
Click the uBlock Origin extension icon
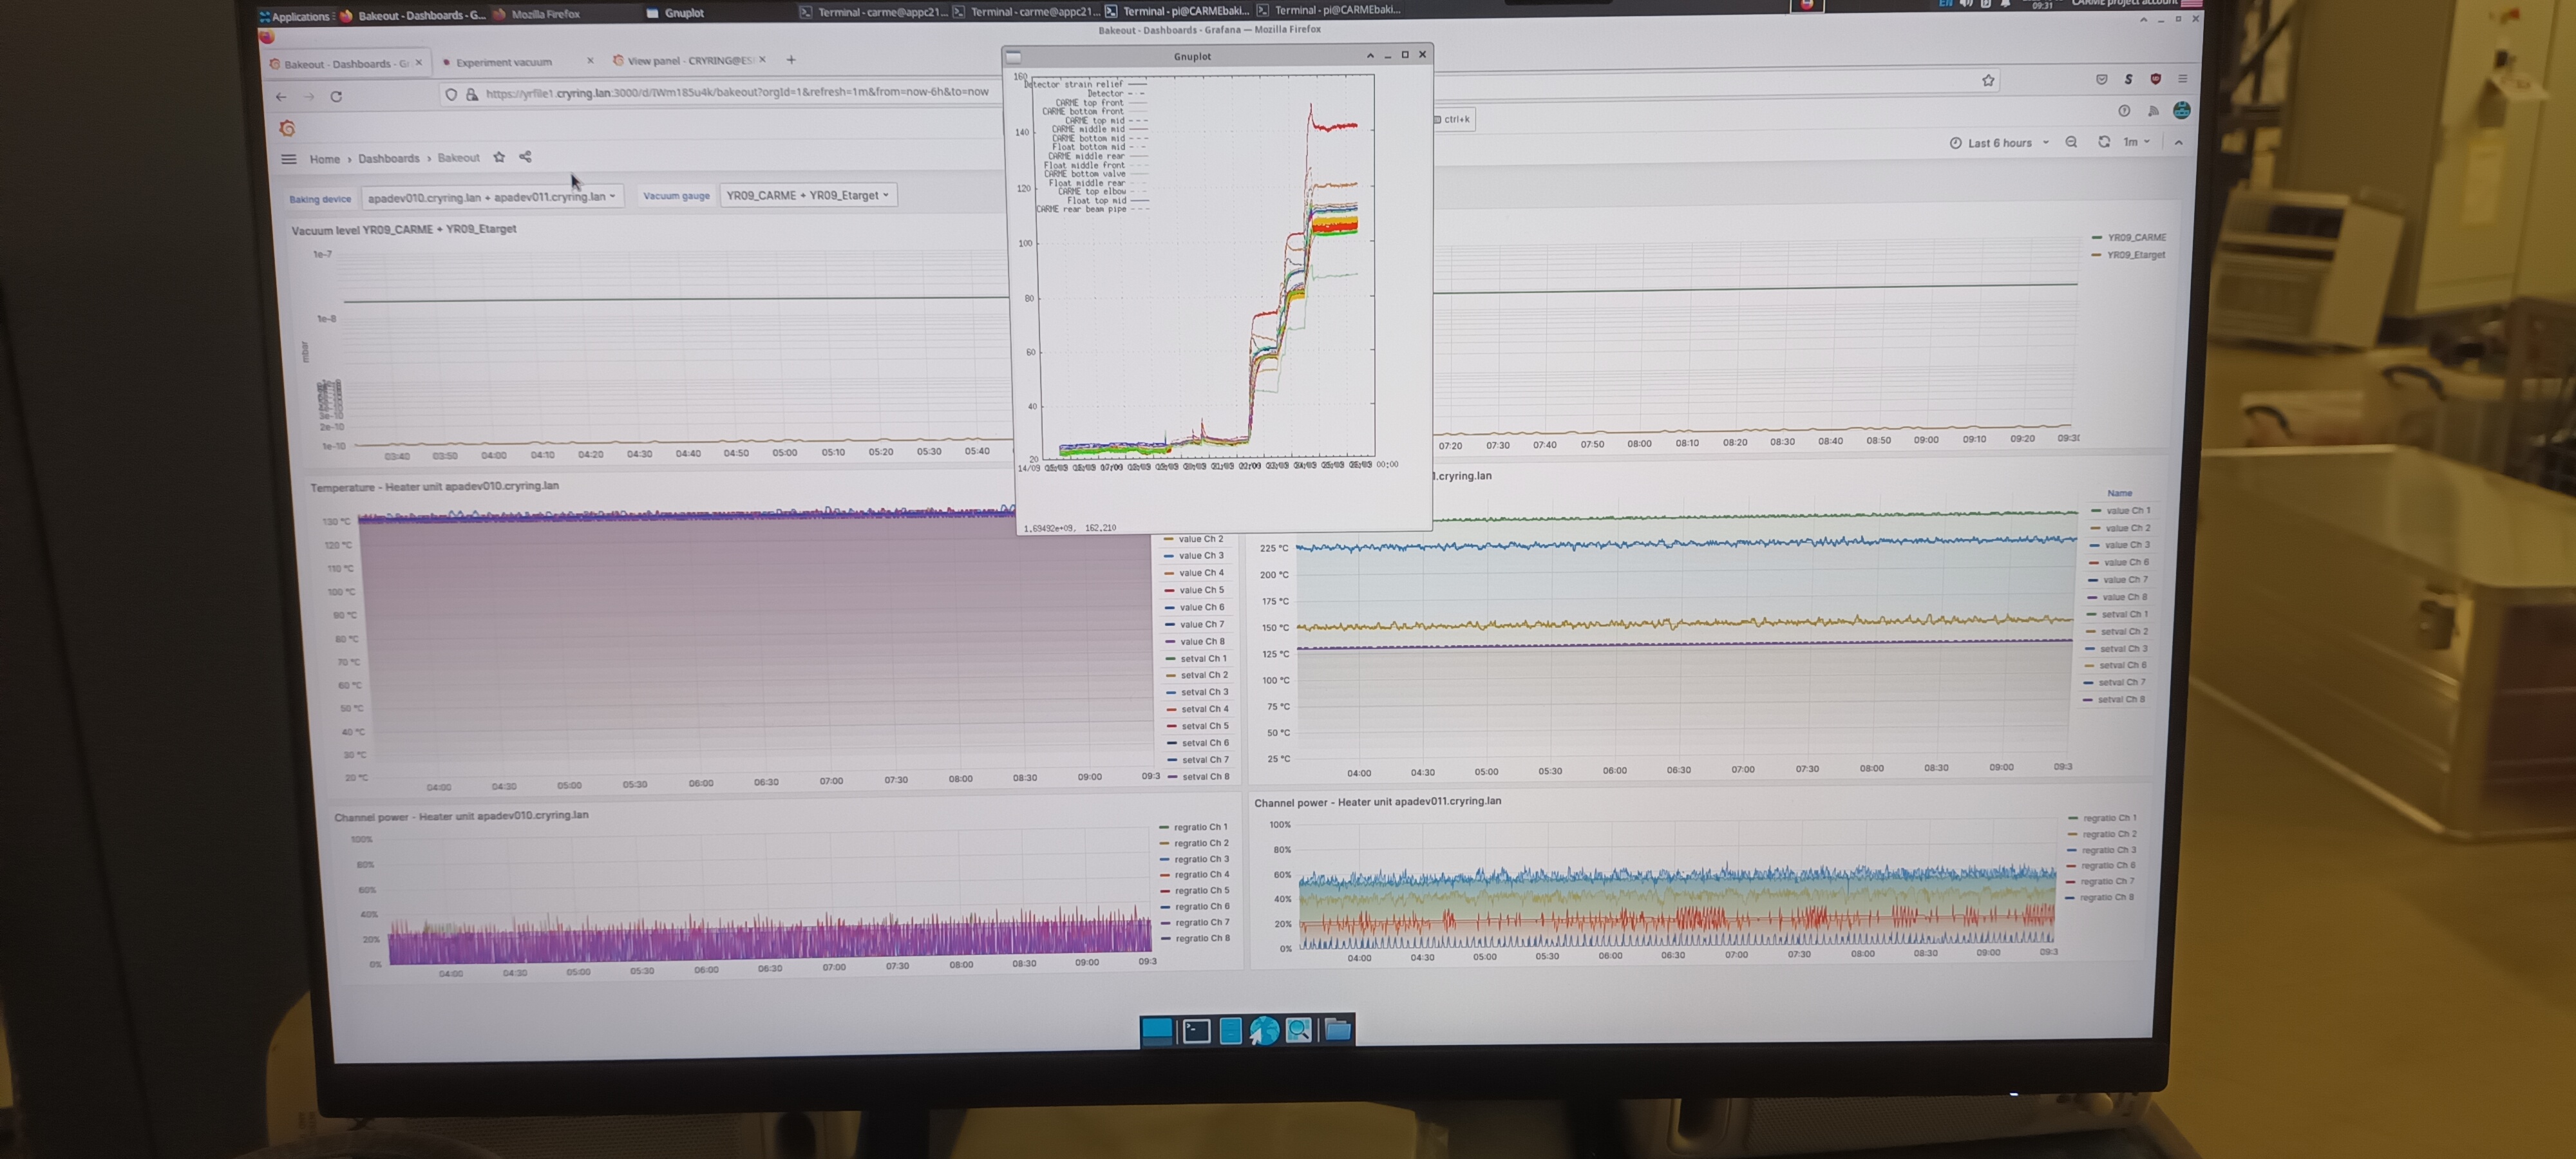point(2155,79)
